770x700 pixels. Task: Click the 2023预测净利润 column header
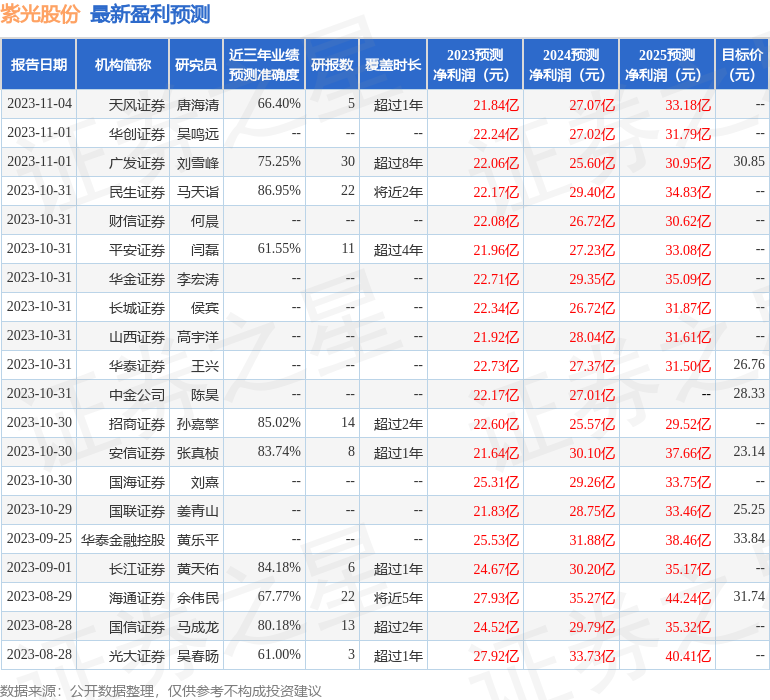pos(475,65)
